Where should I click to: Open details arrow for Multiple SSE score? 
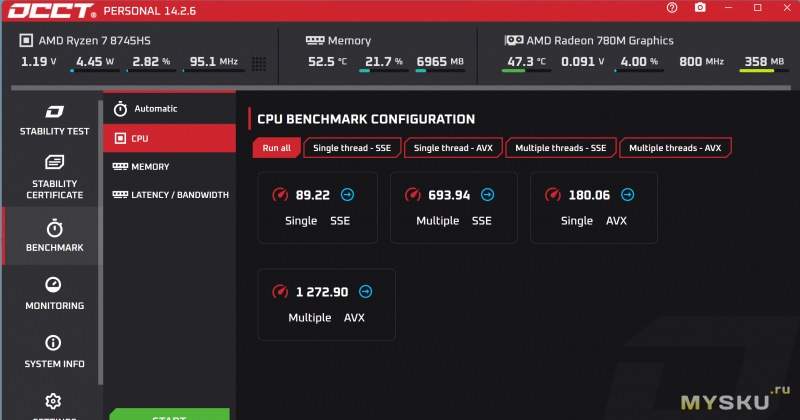coord(488,194)
